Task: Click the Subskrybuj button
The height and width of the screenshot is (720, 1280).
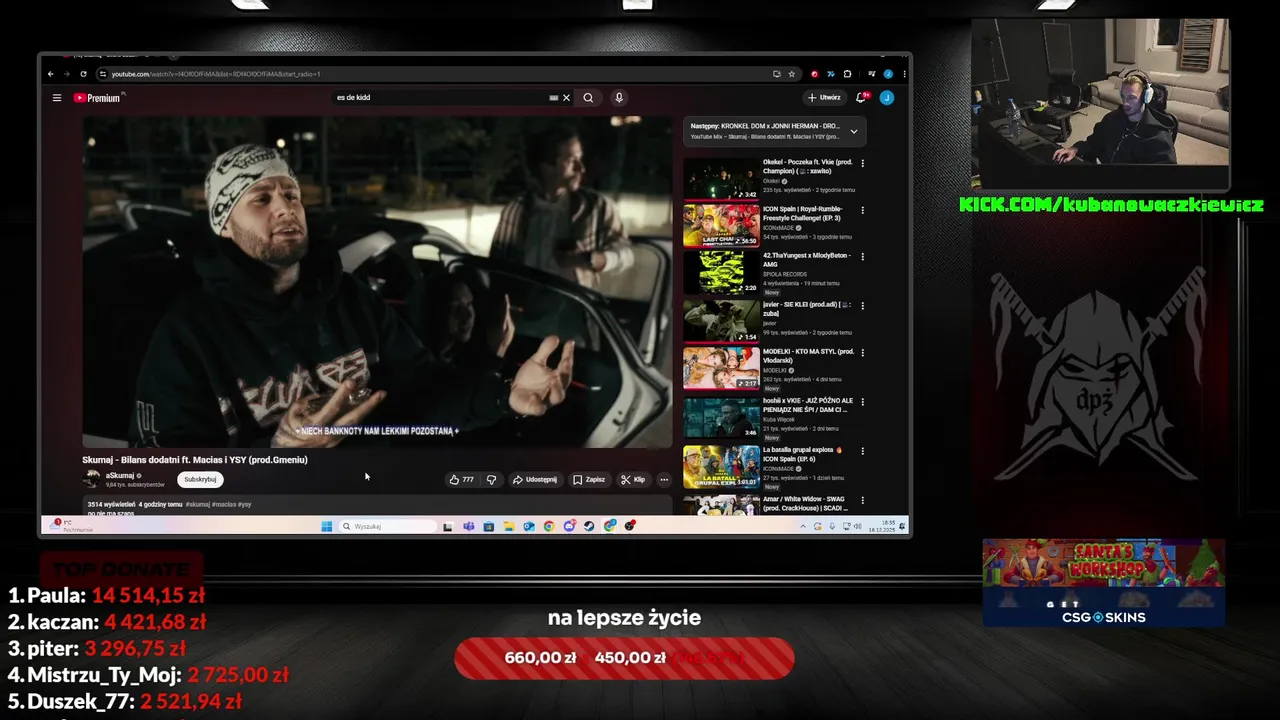Action: point(200,480)
